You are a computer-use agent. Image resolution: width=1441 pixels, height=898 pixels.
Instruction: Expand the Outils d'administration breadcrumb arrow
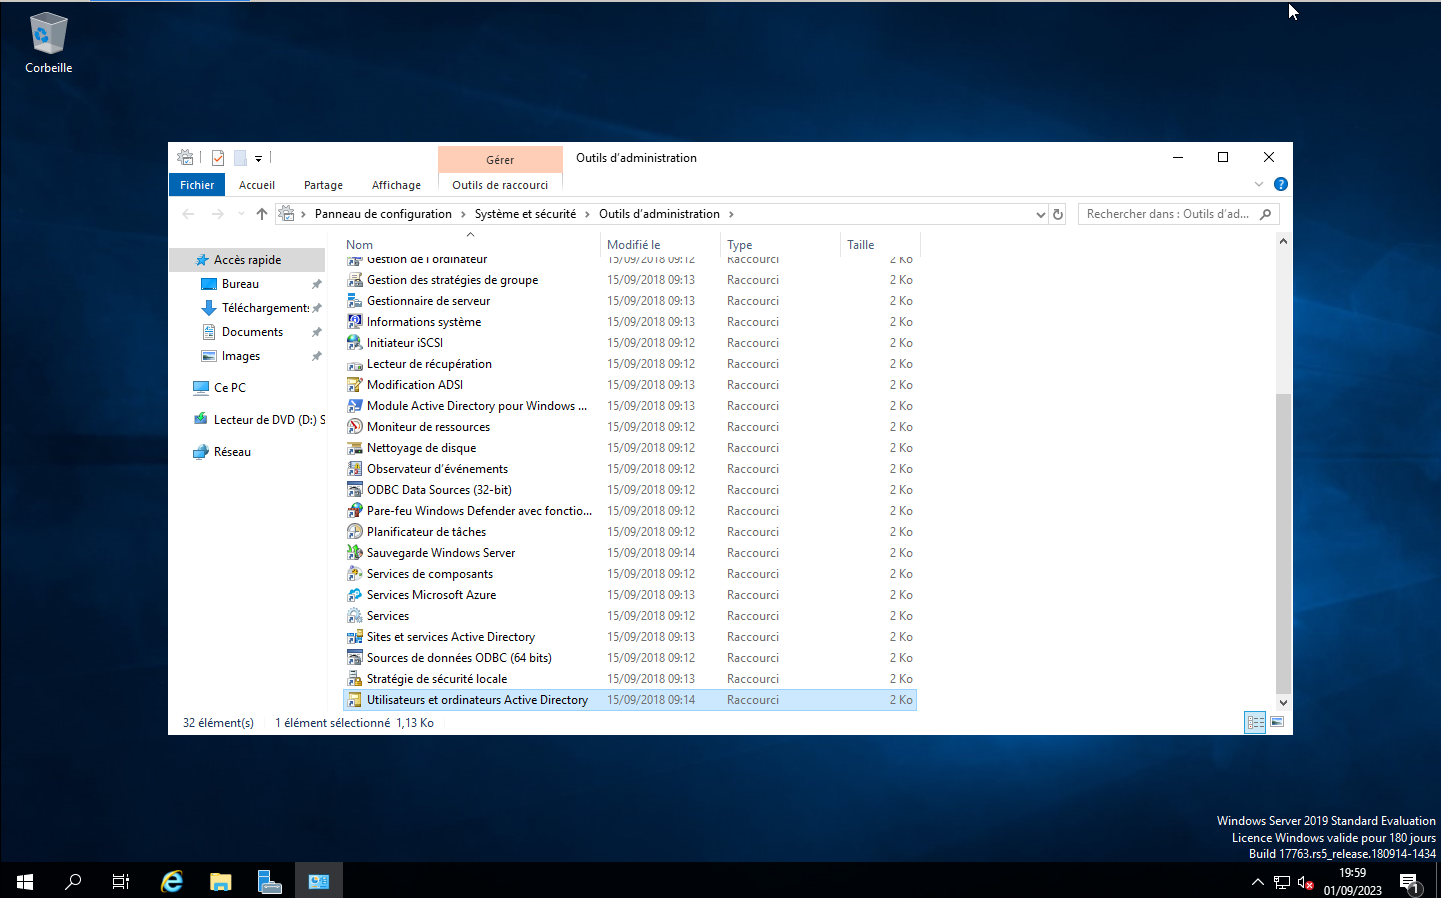[x=731, y=214]
